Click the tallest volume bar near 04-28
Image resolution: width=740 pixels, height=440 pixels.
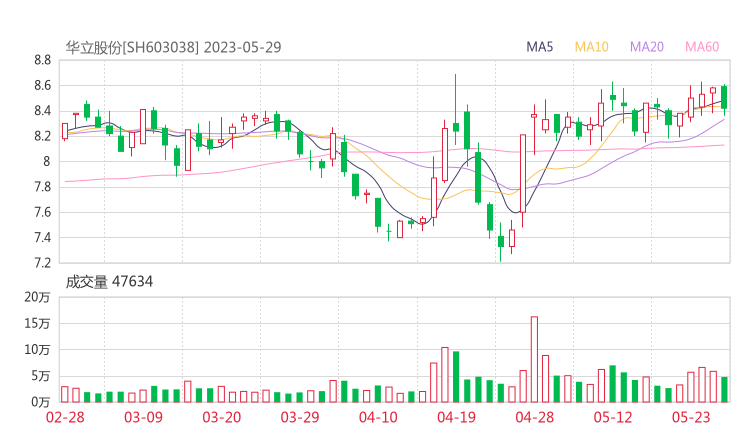tap(534, 359)
